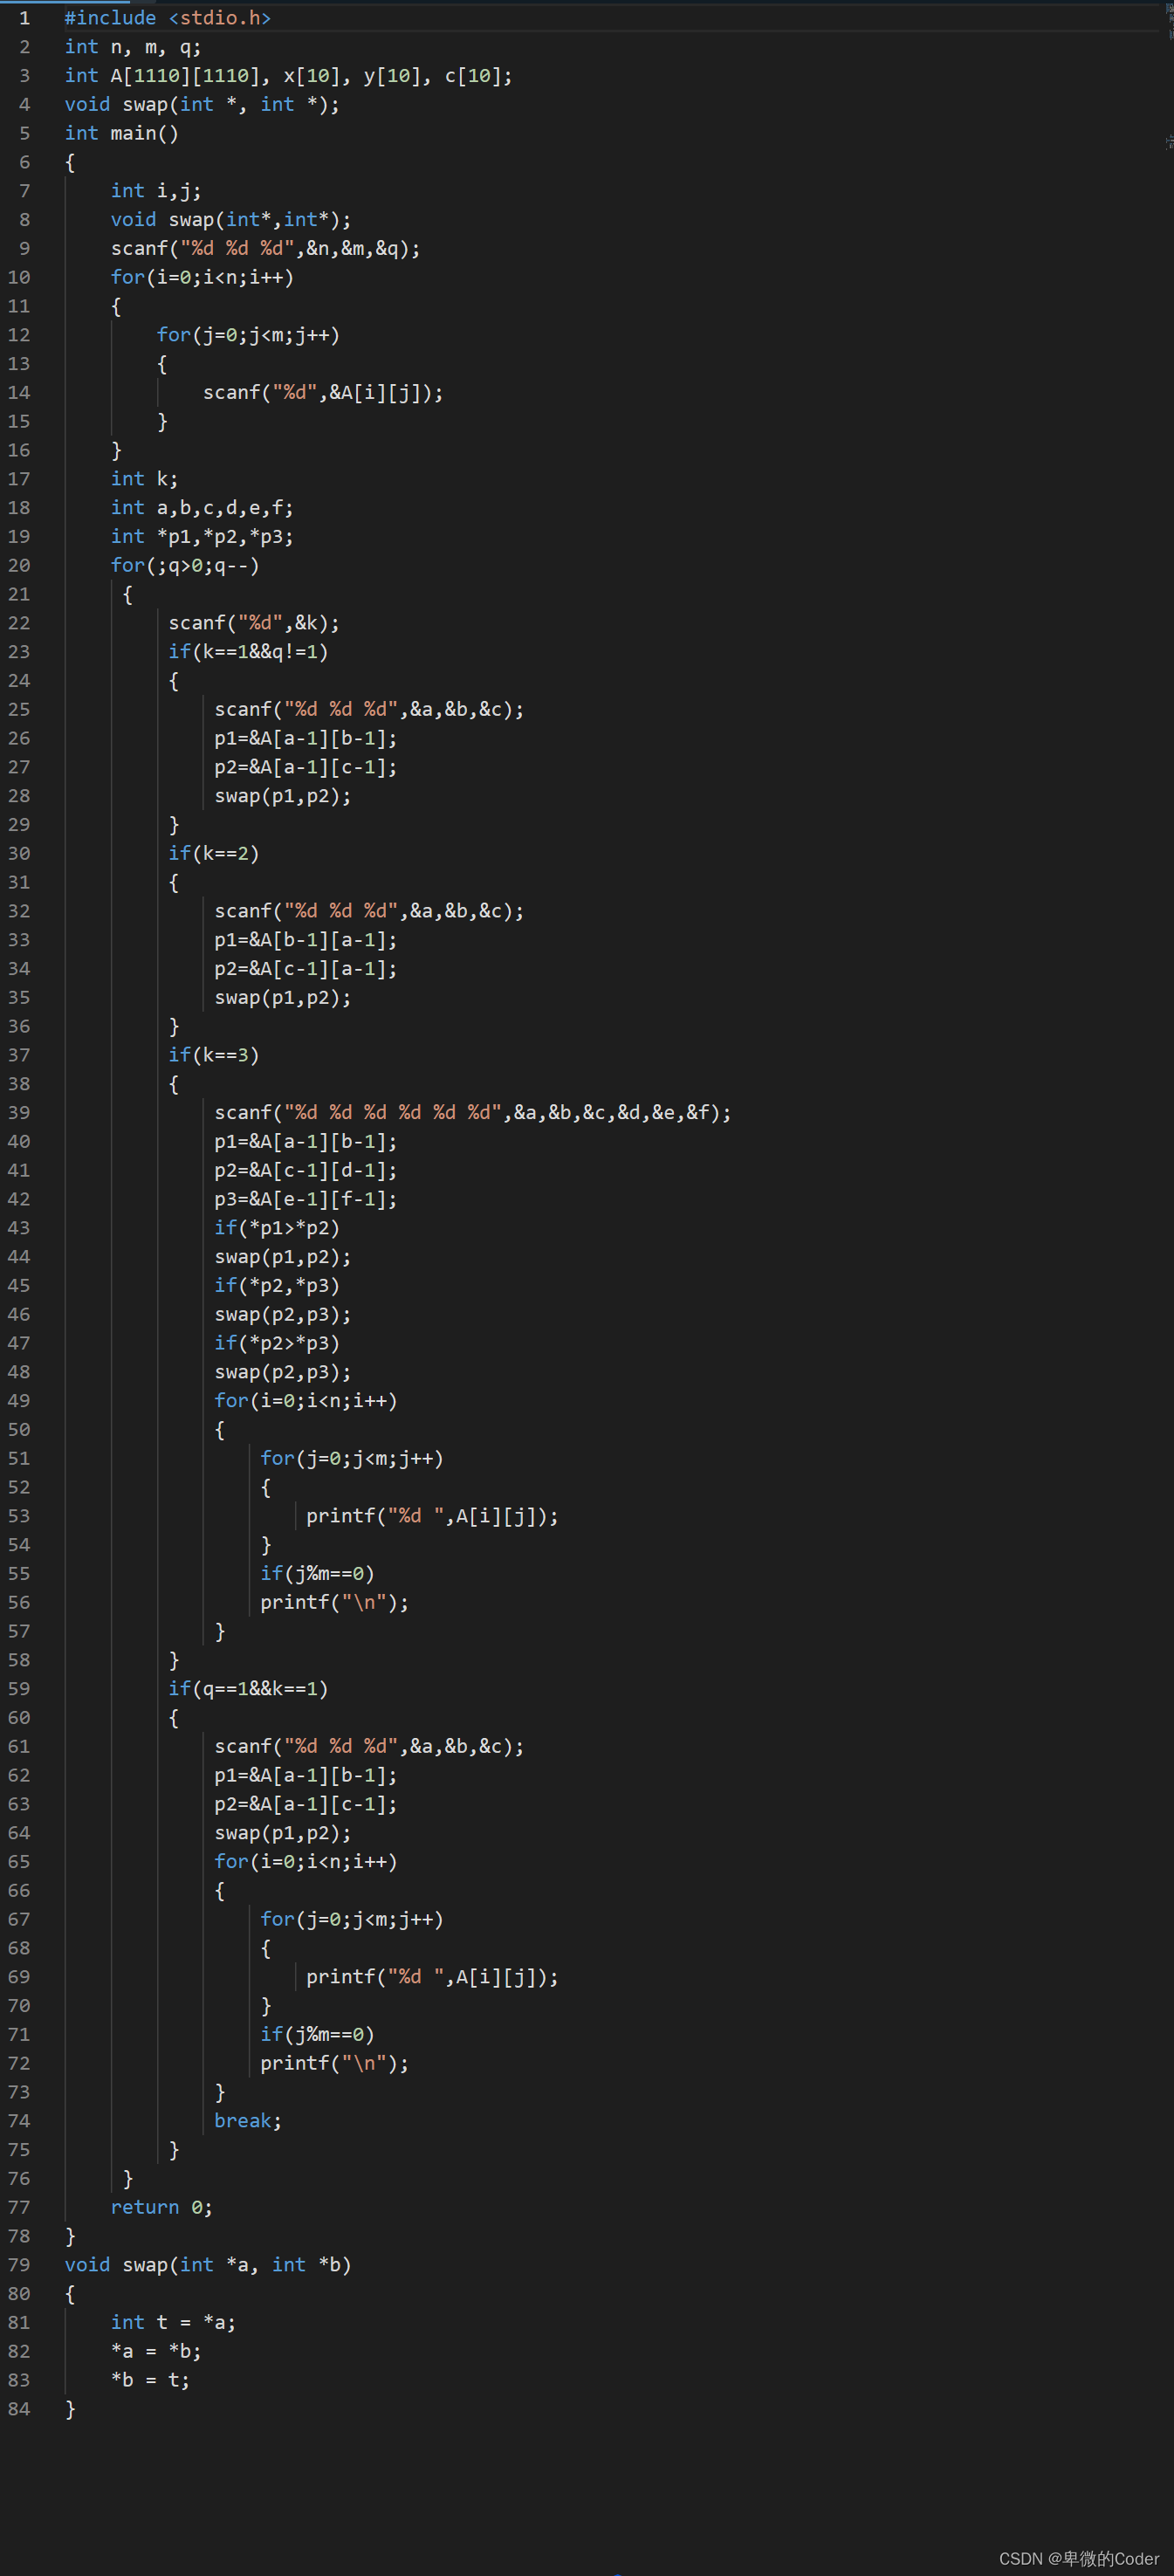Click 'swap(p1,p2);' on line 35
The height and width of the screenshot is (2576, 1174).
[283, 997]
